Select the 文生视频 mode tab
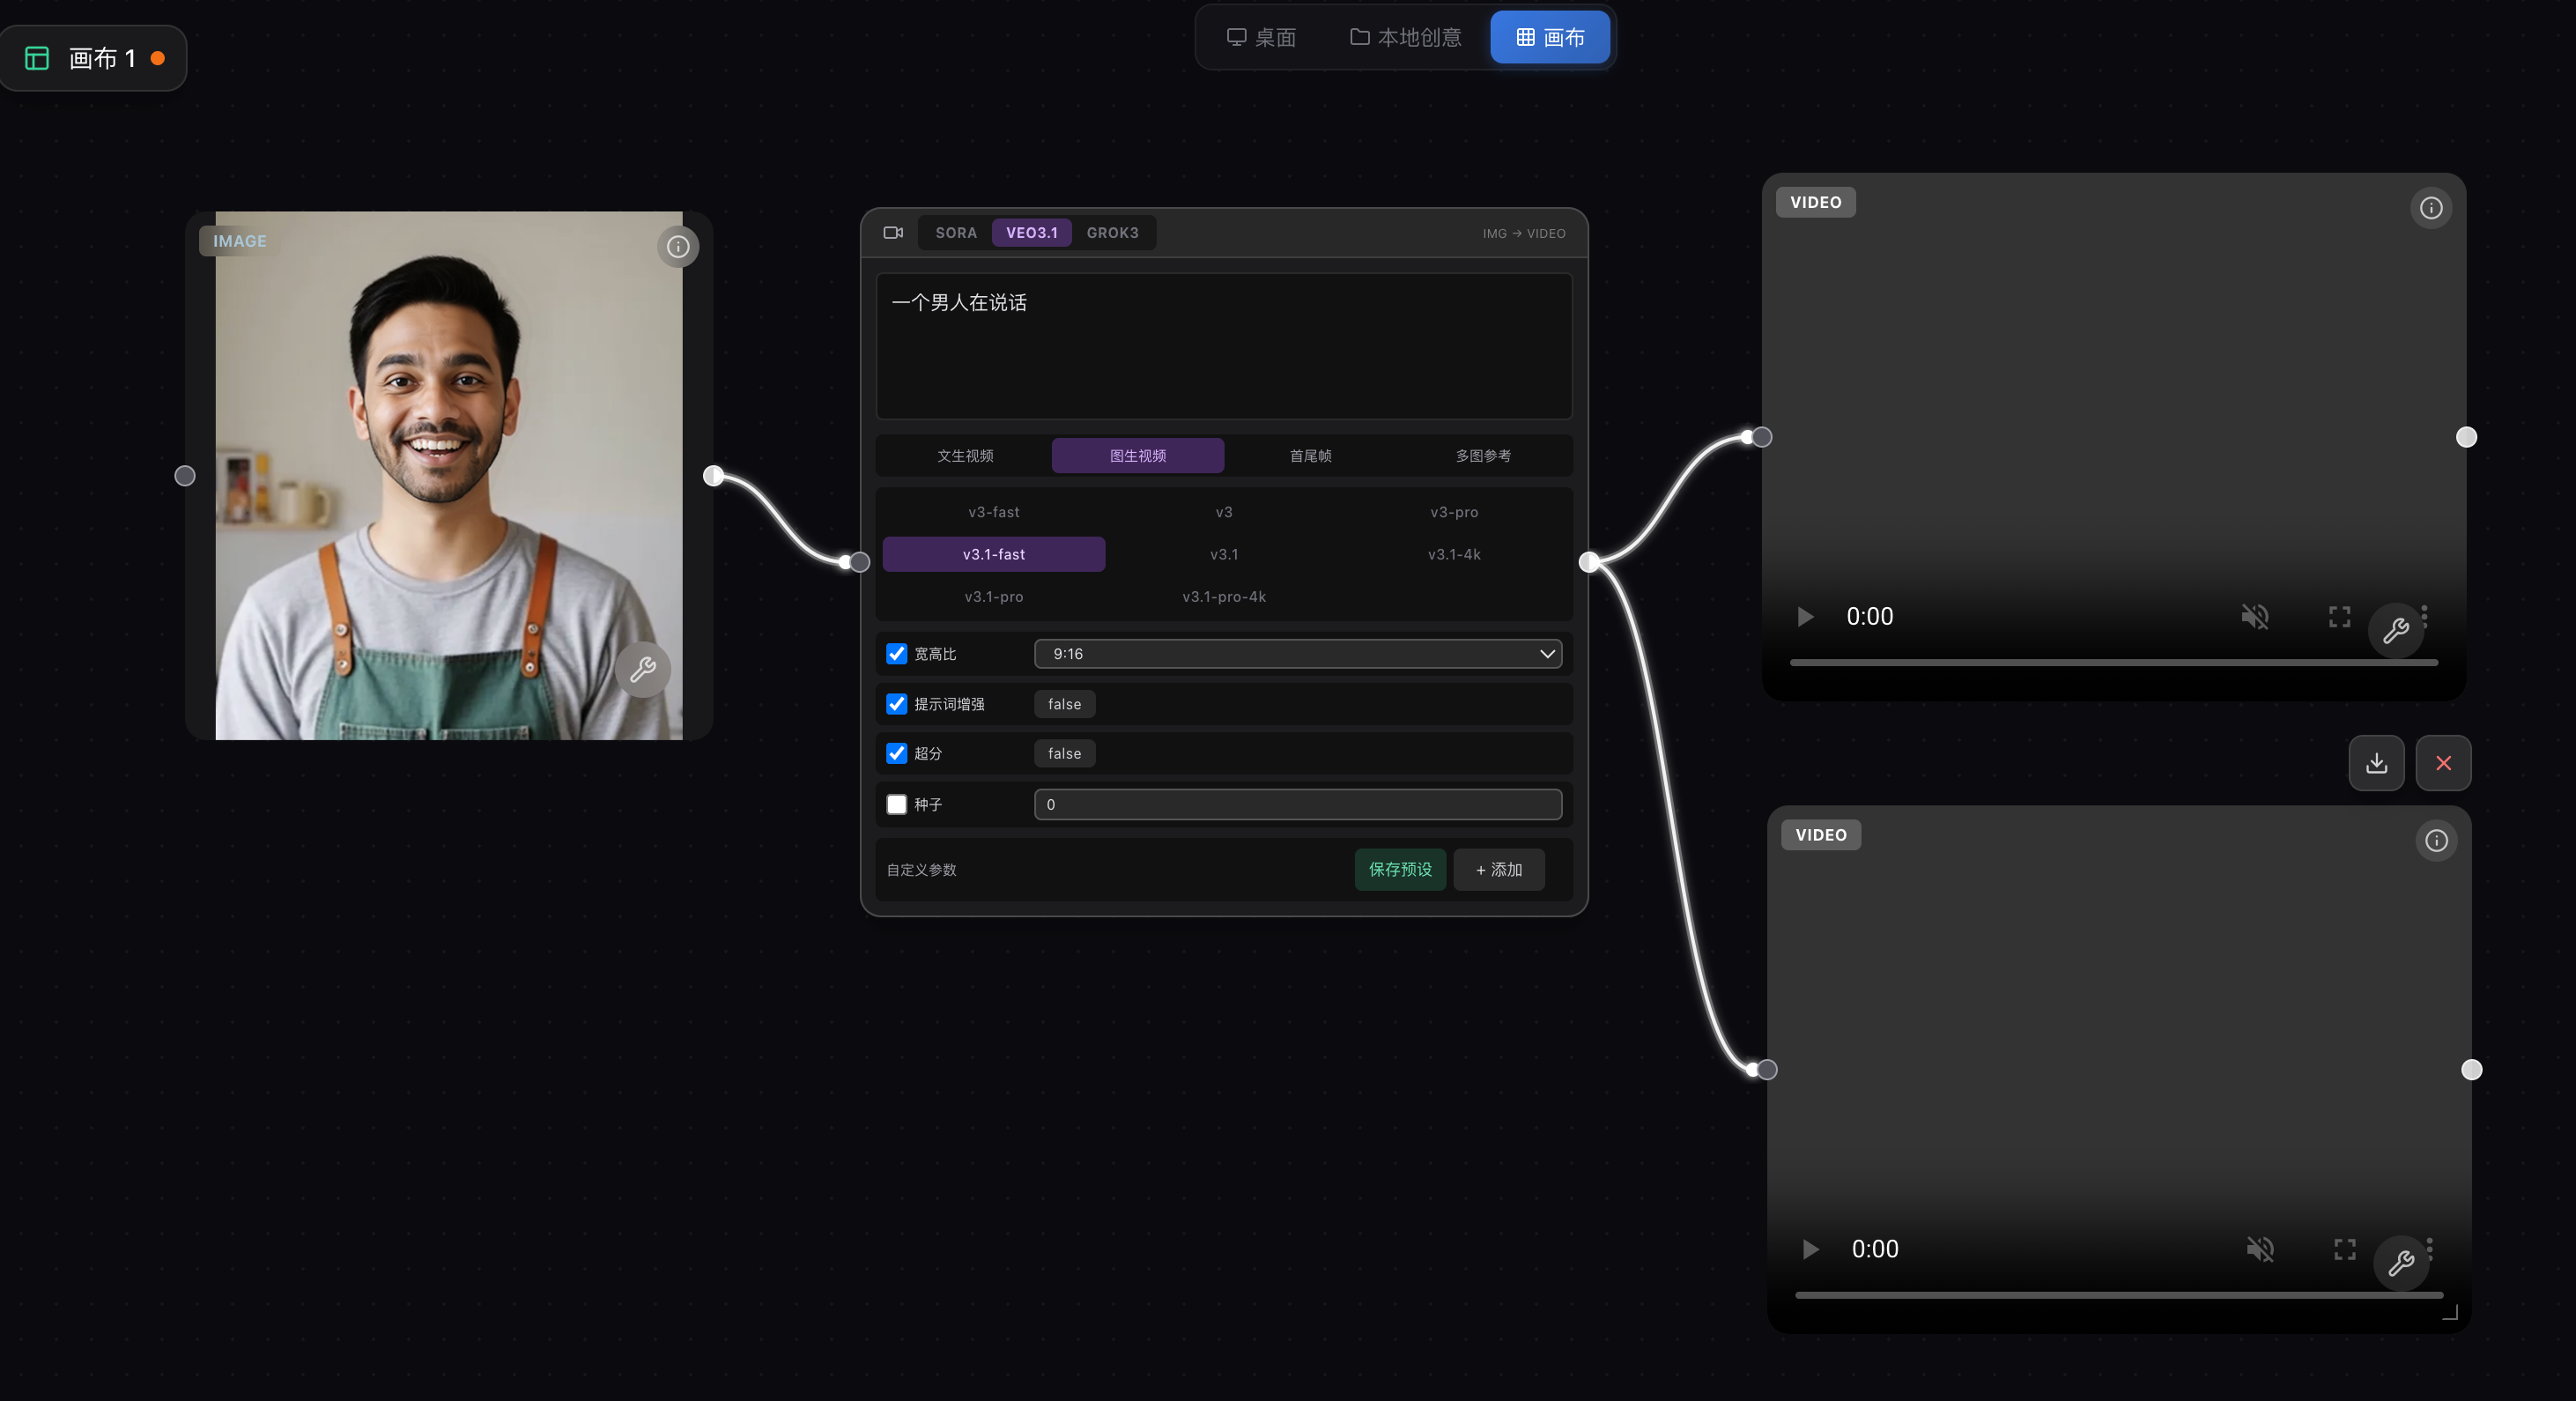 pyautogui.click(x=965, y=456)
